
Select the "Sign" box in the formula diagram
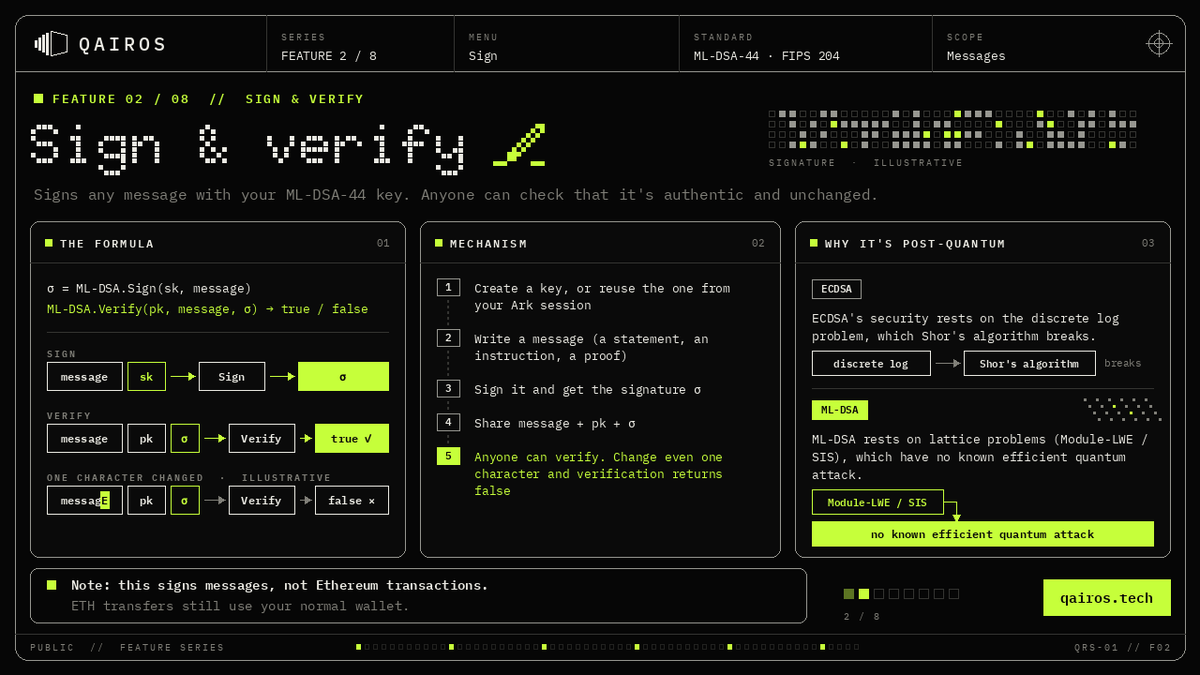pos(232,377)
